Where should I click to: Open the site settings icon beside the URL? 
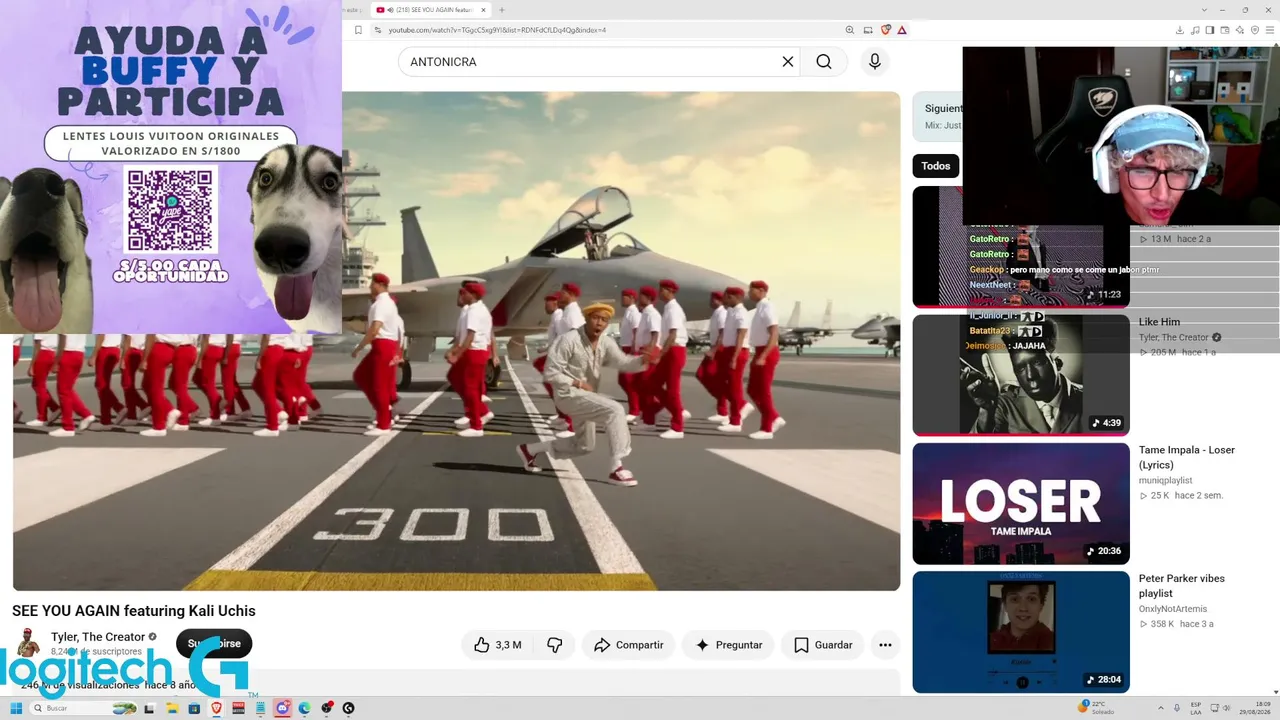378,30
